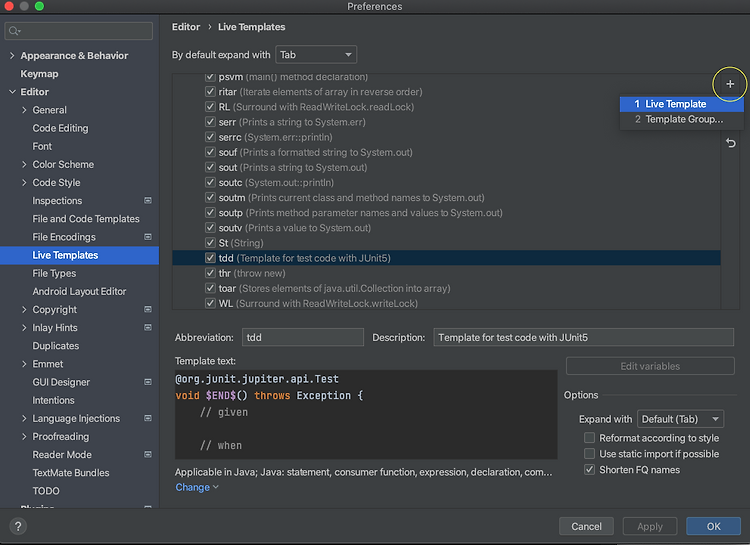
Task: Click the Change link for applicable contexts
Action: [x=196, y=488]
